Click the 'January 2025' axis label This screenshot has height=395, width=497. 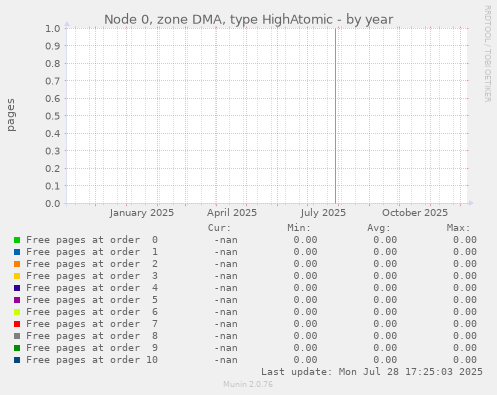pos(142,213)
